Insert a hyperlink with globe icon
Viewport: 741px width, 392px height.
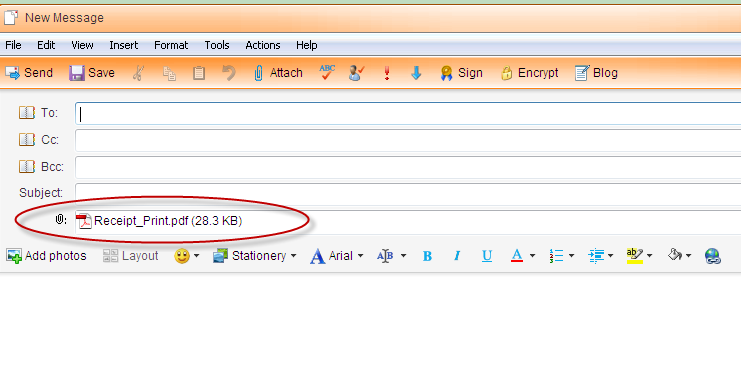[x=713, y=256]
